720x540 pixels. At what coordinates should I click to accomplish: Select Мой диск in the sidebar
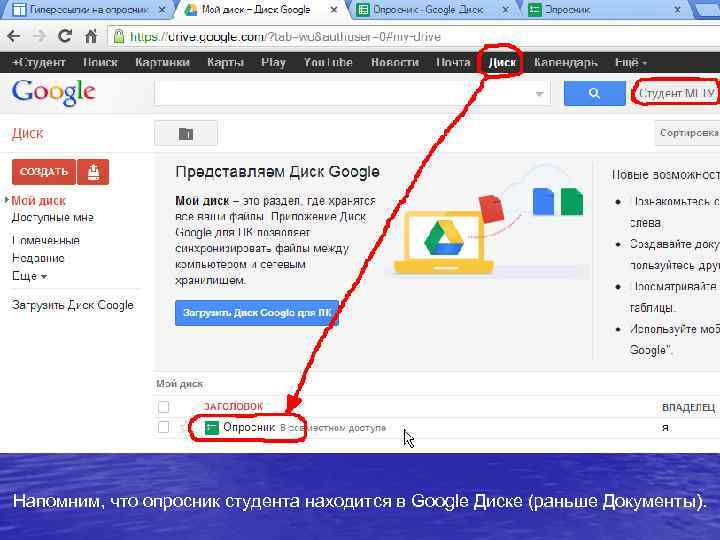(39, 201)
